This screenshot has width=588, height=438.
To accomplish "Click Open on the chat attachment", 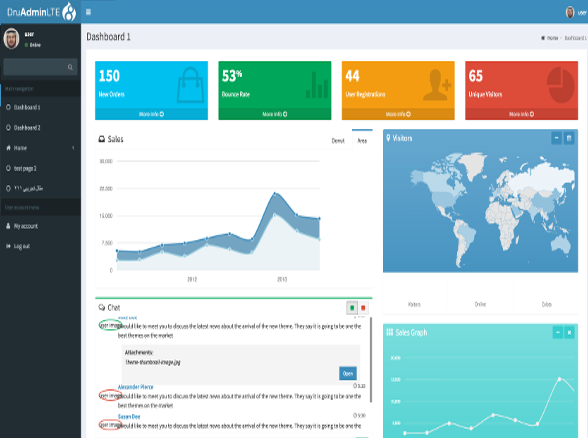I will (348, 374).
